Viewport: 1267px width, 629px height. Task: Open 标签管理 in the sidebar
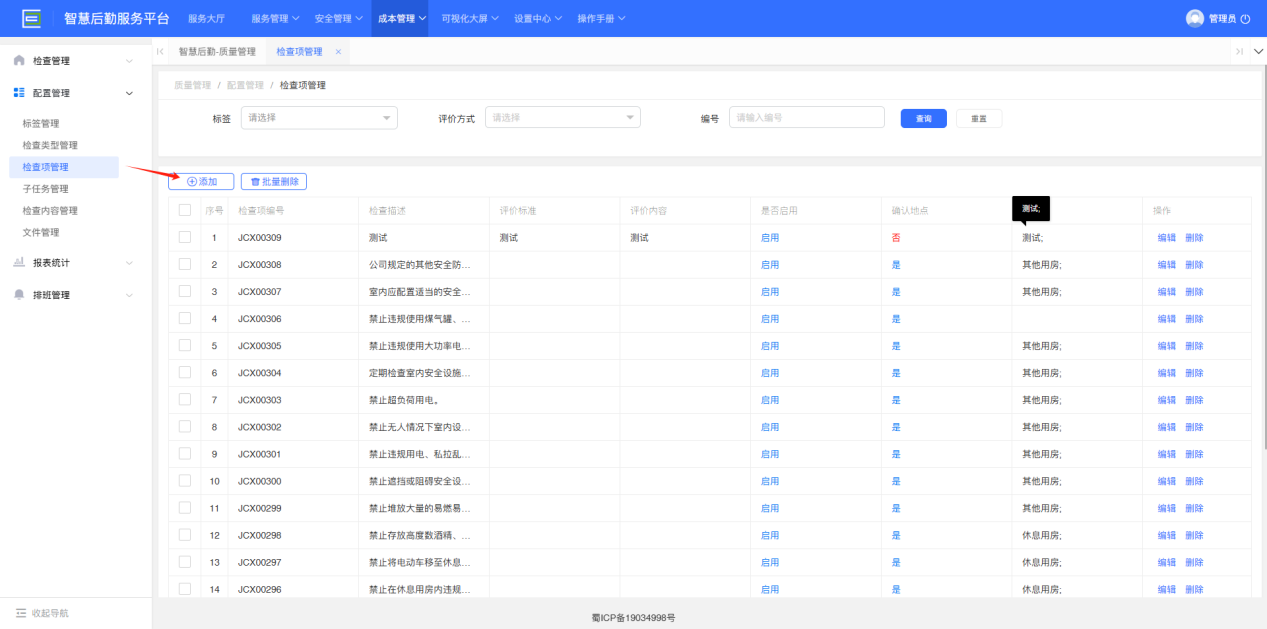tap(41, 124)
